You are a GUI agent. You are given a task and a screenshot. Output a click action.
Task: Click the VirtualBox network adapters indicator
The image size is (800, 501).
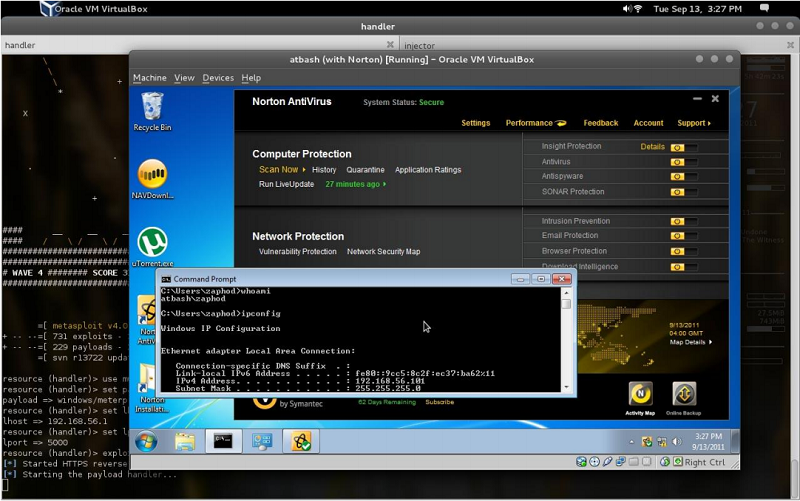point(620,462)
